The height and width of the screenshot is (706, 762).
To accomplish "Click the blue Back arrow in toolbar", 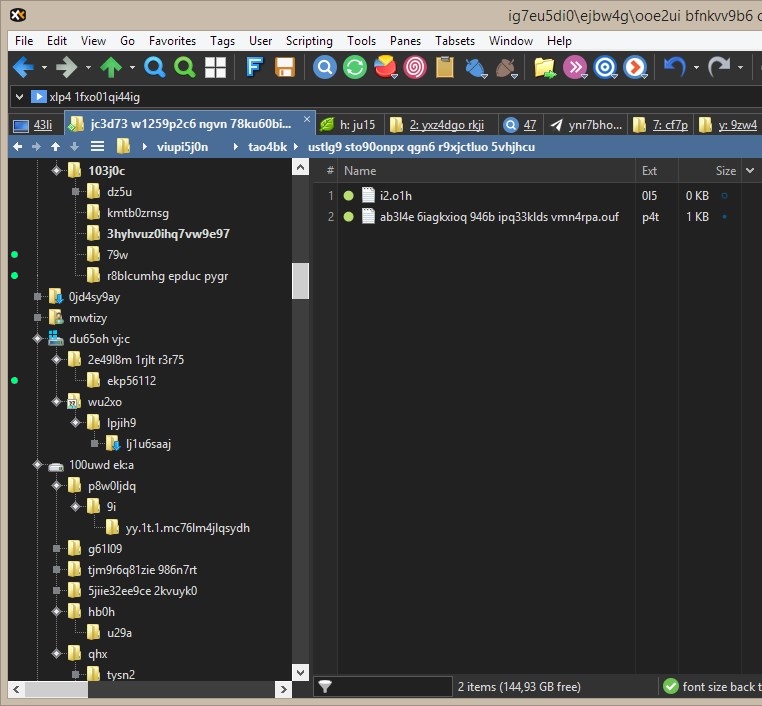I will coord(23,68).
